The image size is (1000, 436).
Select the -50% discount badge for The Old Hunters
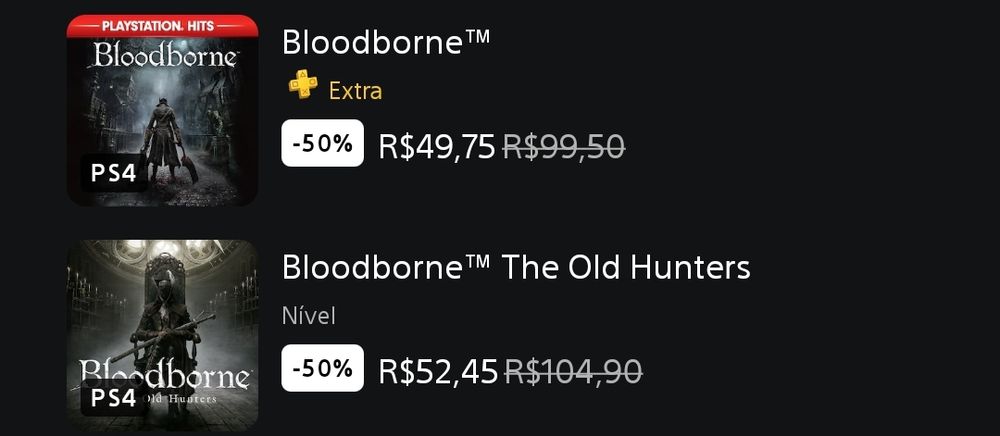click(x=322, y=368)
